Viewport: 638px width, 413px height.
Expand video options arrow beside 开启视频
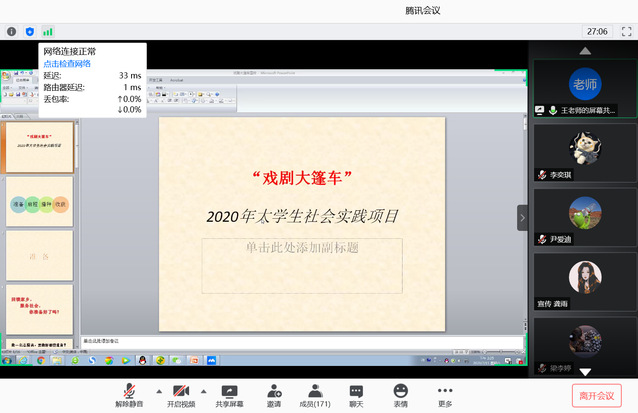click(205, 391)
